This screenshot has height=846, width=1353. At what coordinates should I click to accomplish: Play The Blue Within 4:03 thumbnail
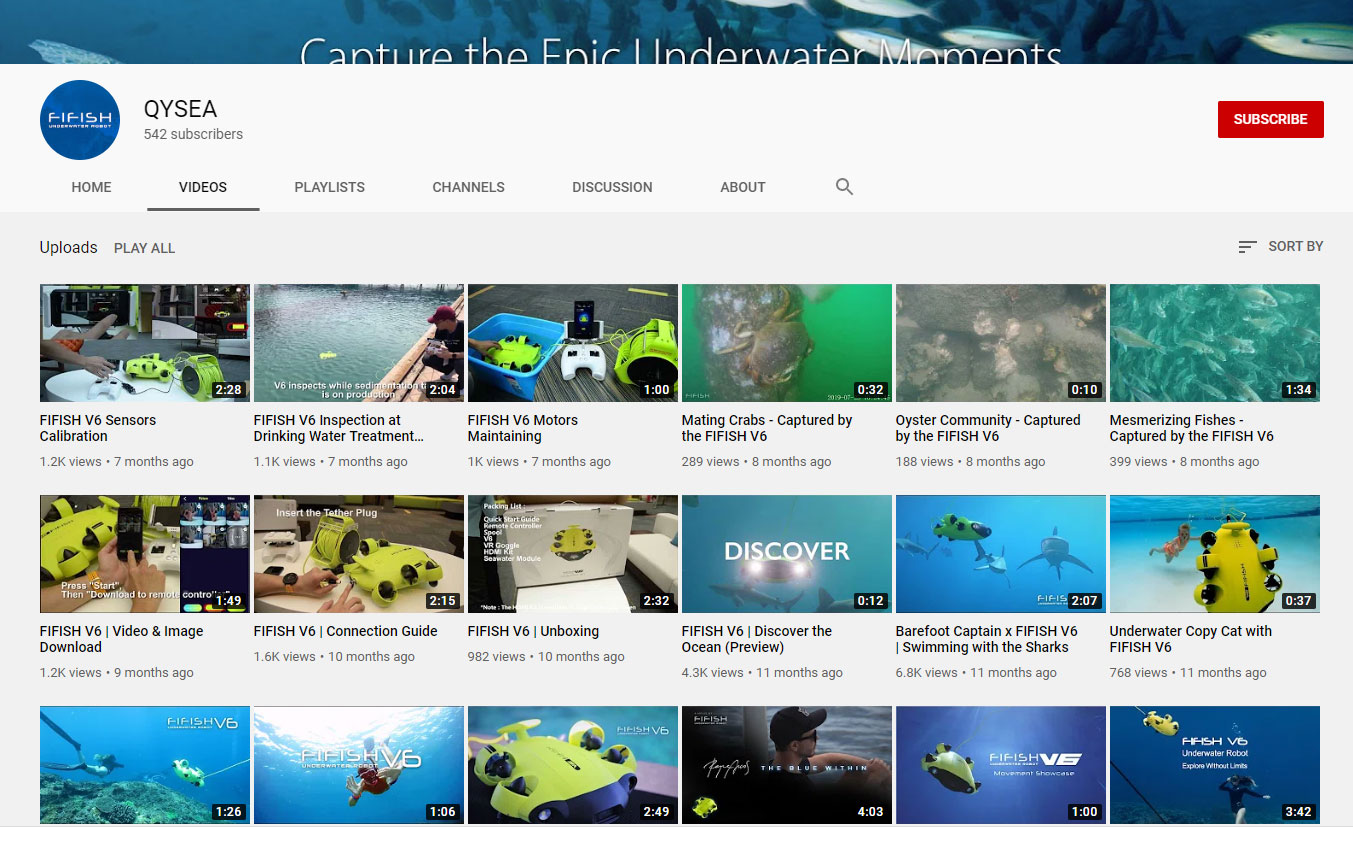(787, 765)
